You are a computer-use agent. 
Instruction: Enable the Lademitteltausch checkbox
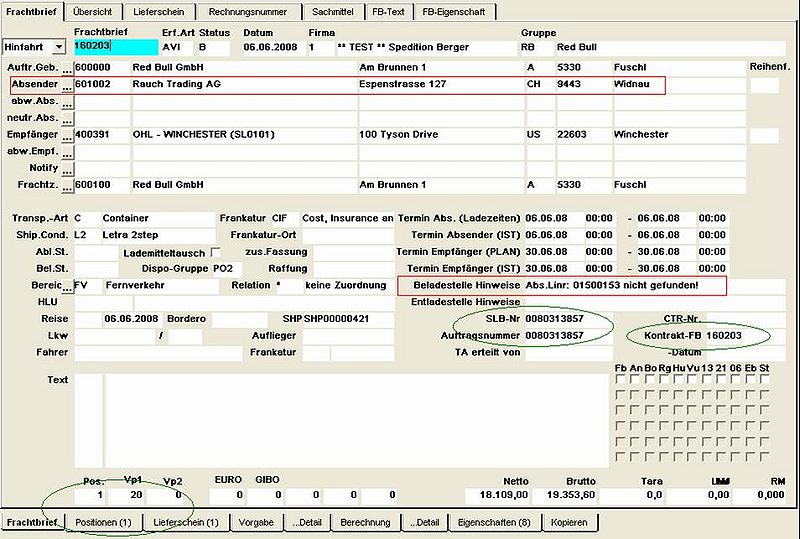pyautogui.click(x=215, y=253)
